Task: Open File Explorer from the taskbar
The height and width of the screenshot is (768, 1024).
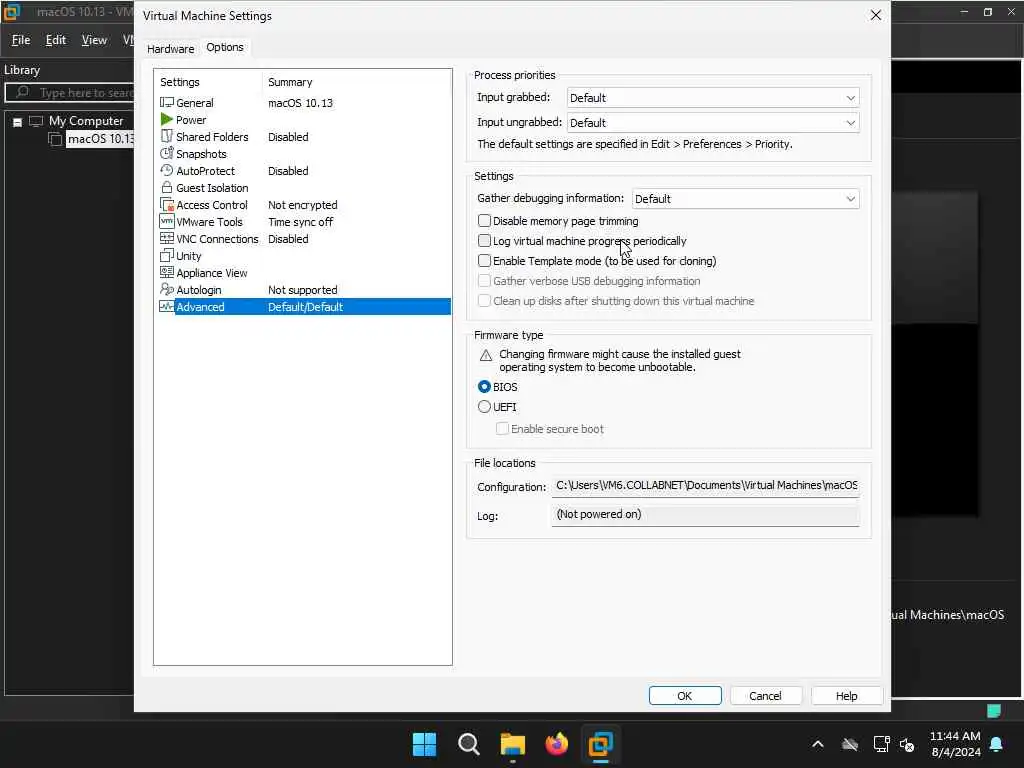Action: click(513, 744)
